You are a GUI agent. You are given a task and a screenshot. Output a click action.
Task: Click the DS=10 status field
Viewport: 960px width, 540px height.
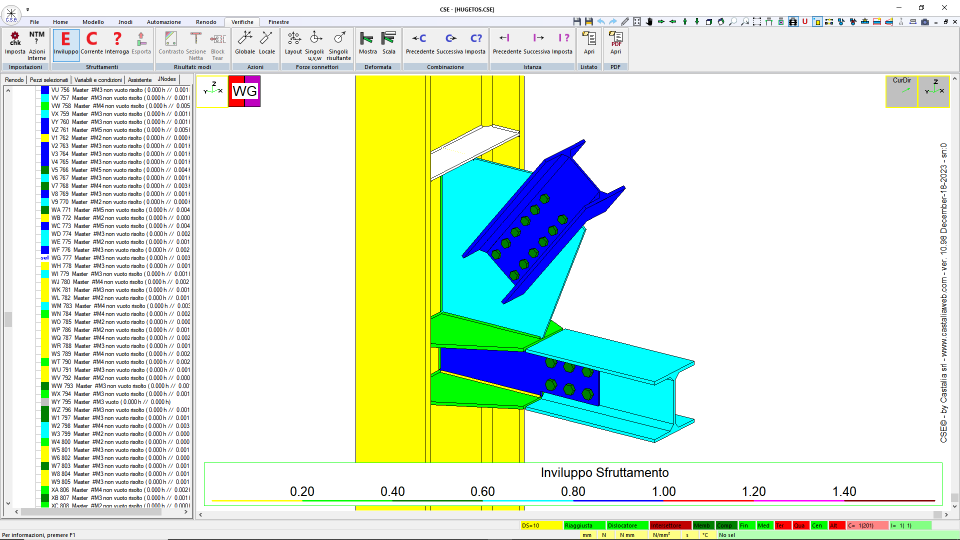[x=540, y=525]
